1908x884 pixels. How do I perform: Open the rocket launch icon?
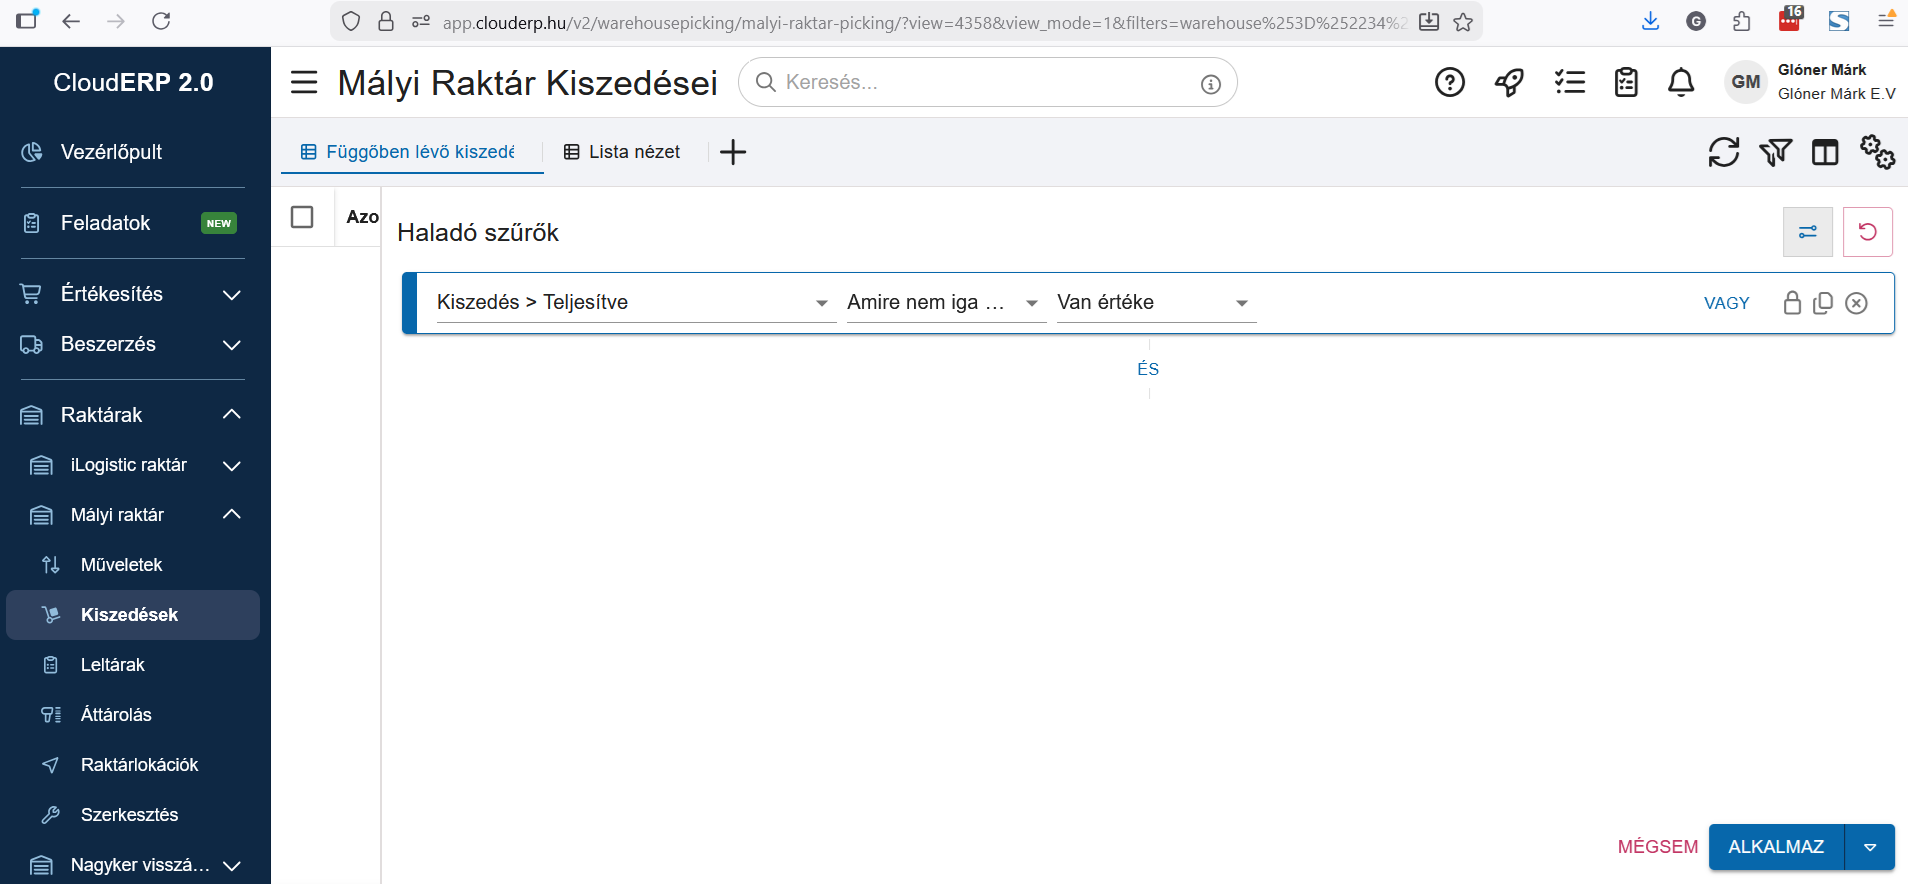(1509, 82)
